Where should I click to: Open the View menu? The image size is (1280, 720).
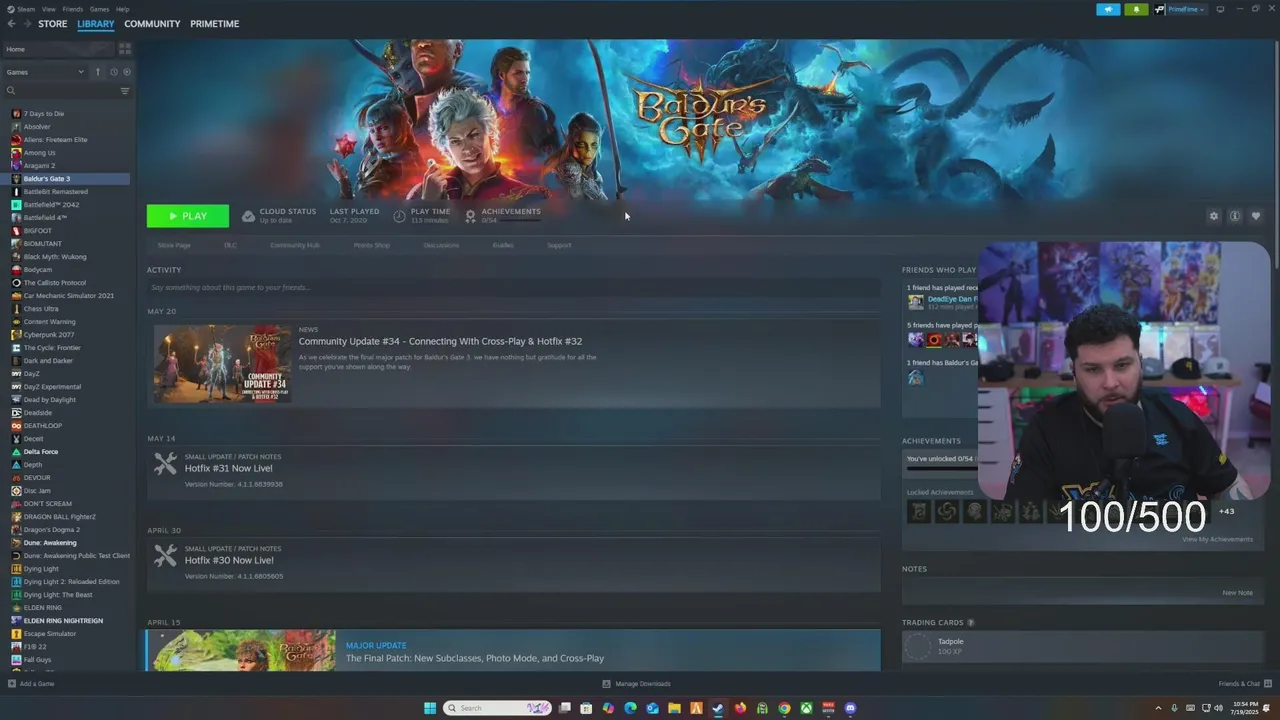49,9
